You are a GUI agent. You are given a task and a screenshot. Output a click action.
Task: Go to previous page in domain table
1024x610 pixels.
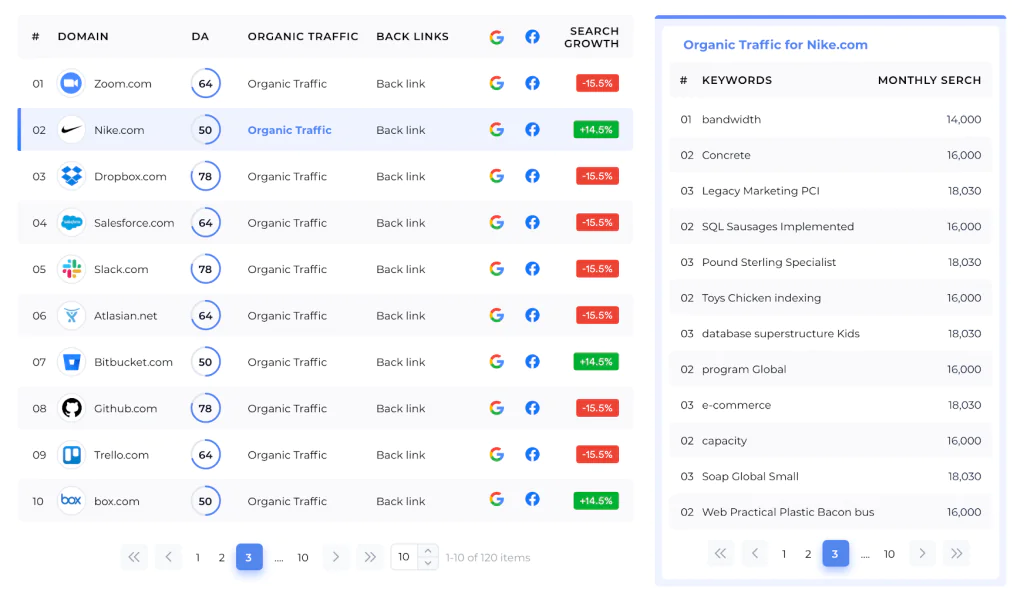(x=168, y=557)
